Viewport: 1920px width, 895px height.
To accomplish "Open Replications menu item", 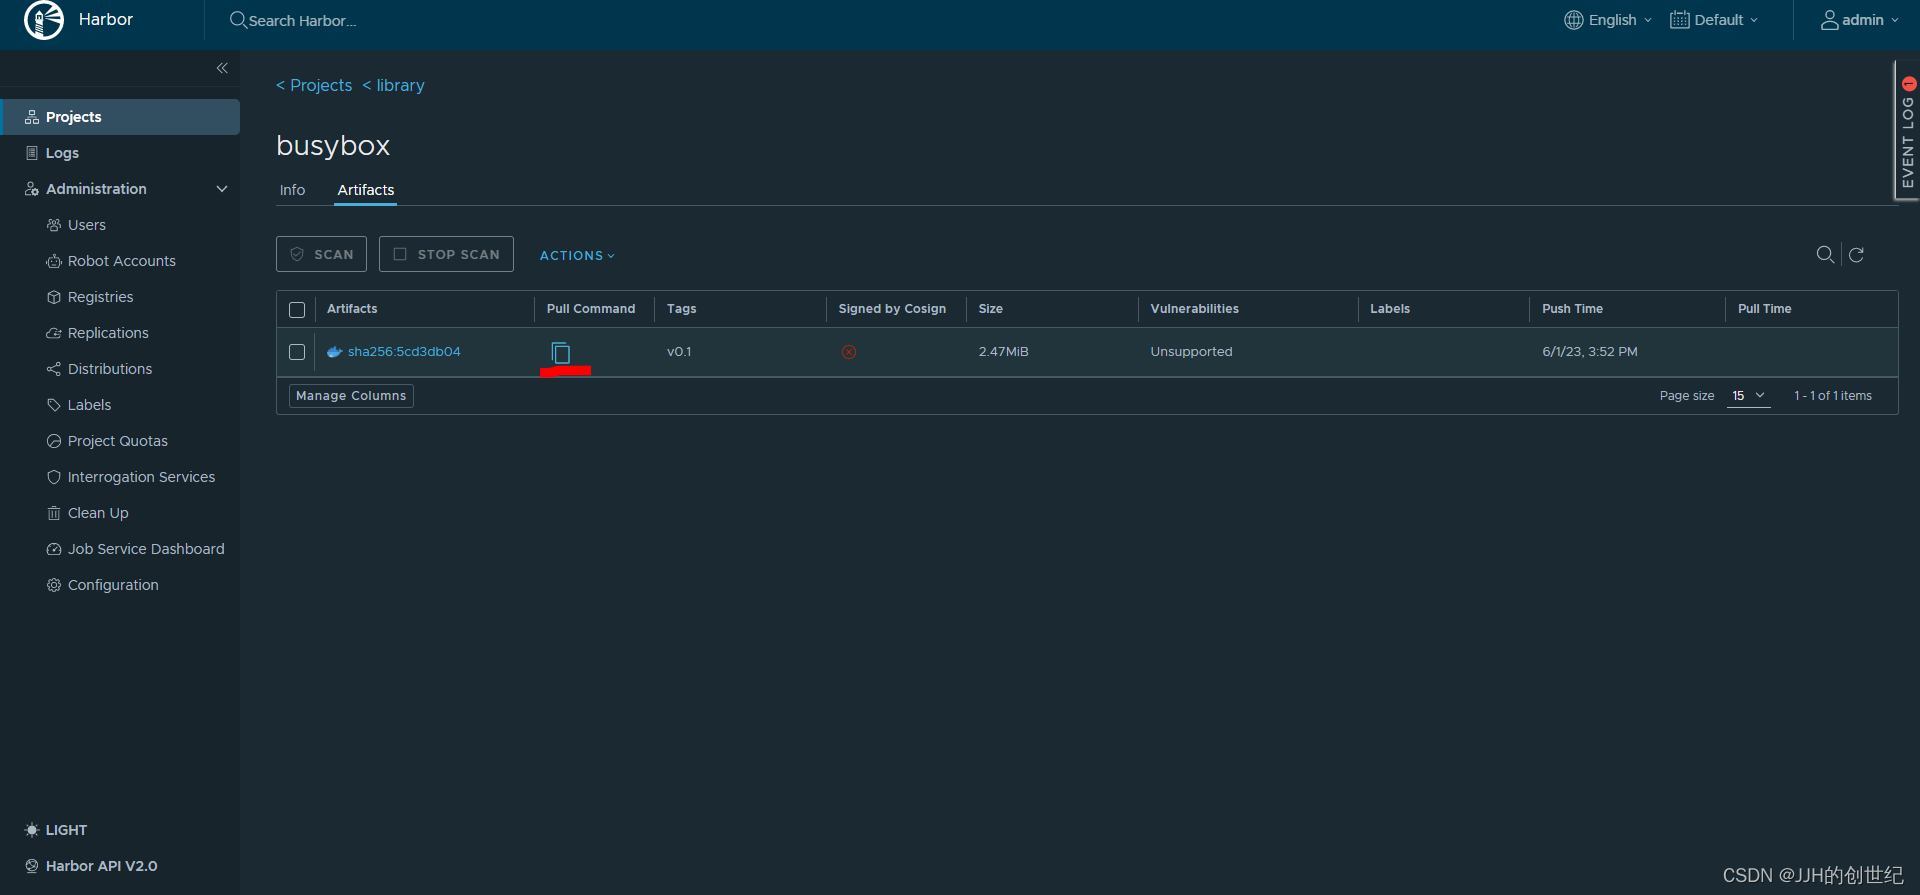I will [x=108, y=333].
